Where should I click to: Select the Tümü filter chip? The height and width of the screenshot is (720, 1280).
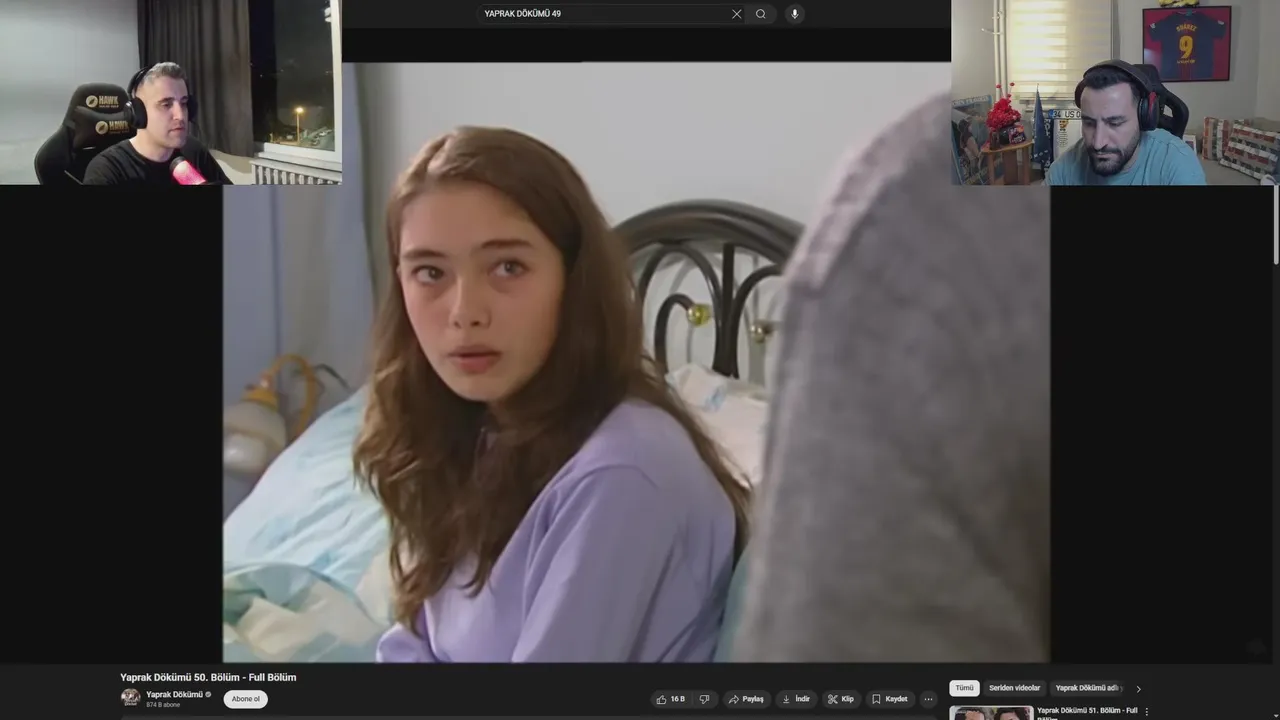point(964,688)
